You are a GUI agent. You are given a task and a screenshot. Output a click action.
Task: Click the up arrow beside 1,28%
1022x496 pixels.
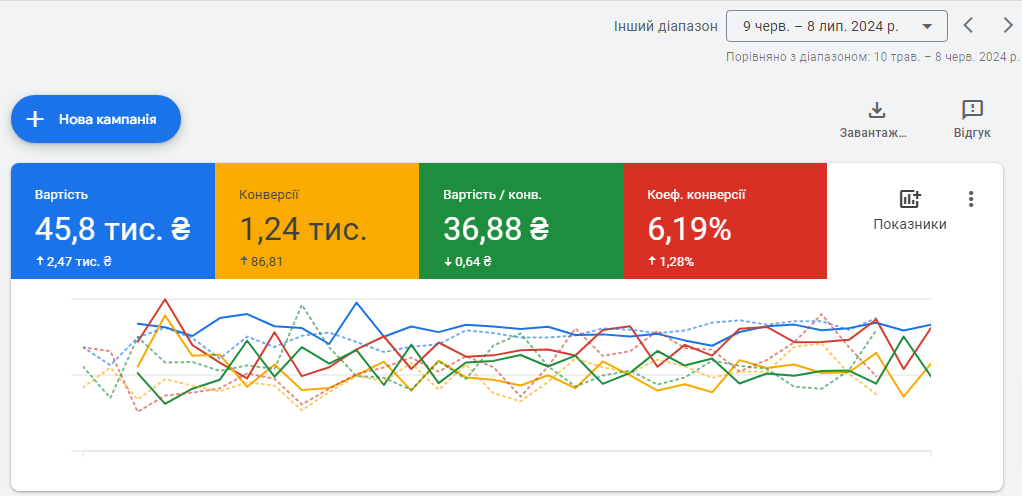click(651, 262)
